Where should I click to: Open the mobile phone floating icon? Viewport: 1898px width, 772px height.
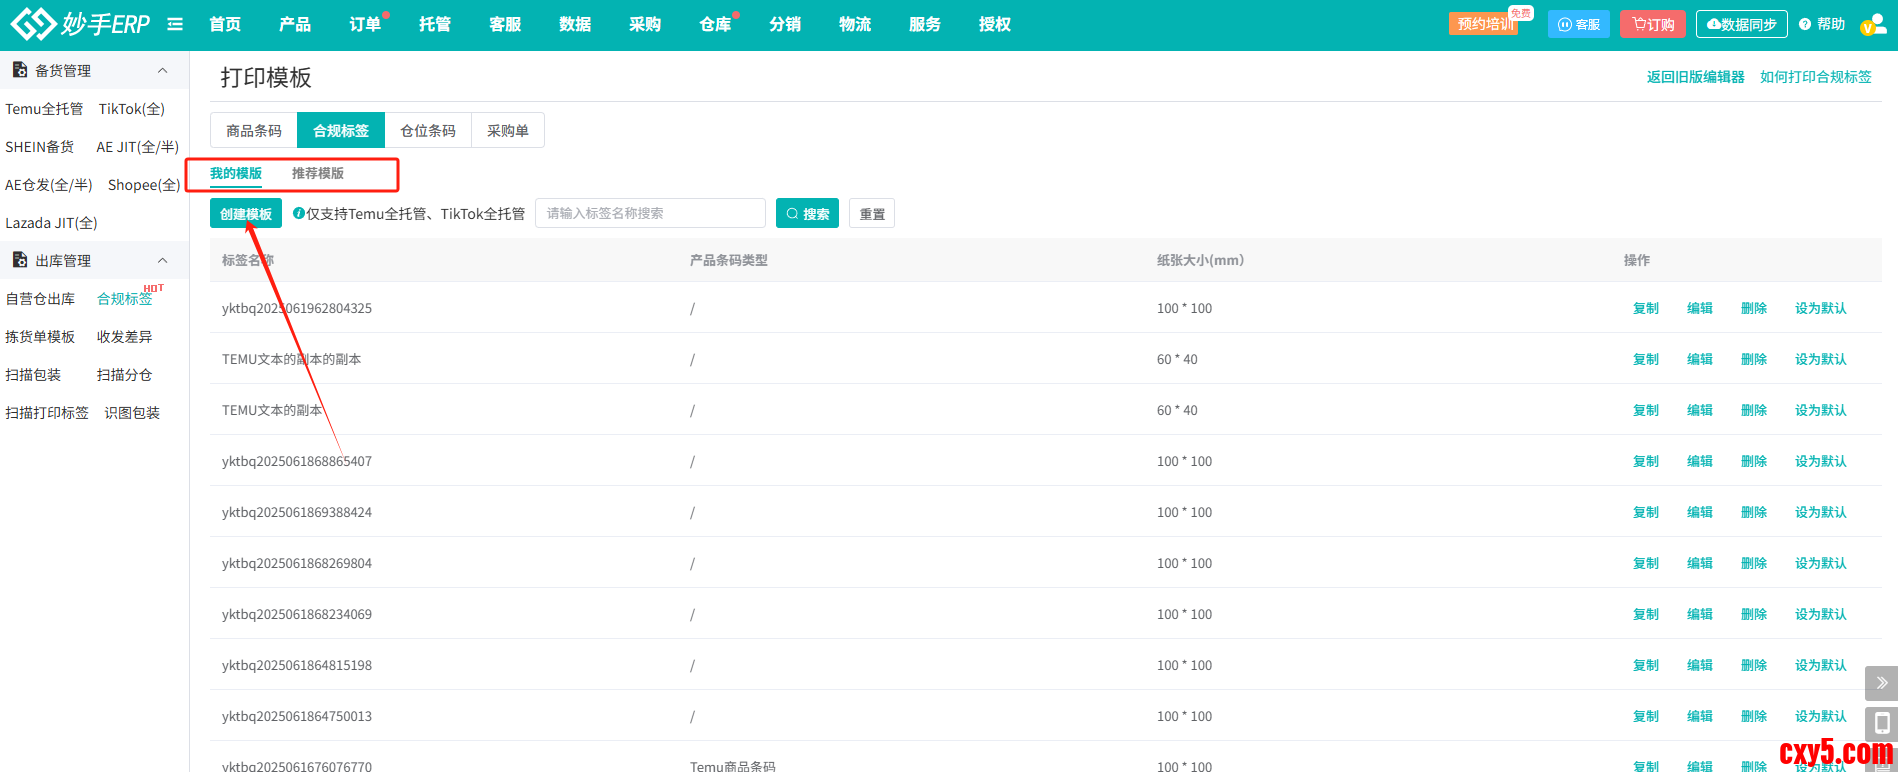[x=1881, y=723]
